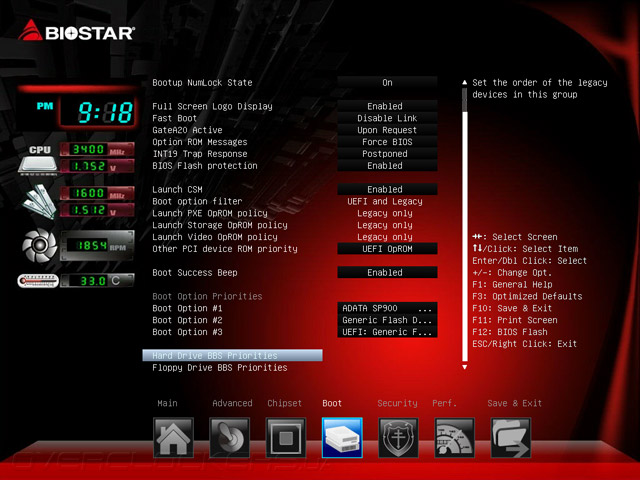Click the memory 1600 MHz readout

pos(97,193)
